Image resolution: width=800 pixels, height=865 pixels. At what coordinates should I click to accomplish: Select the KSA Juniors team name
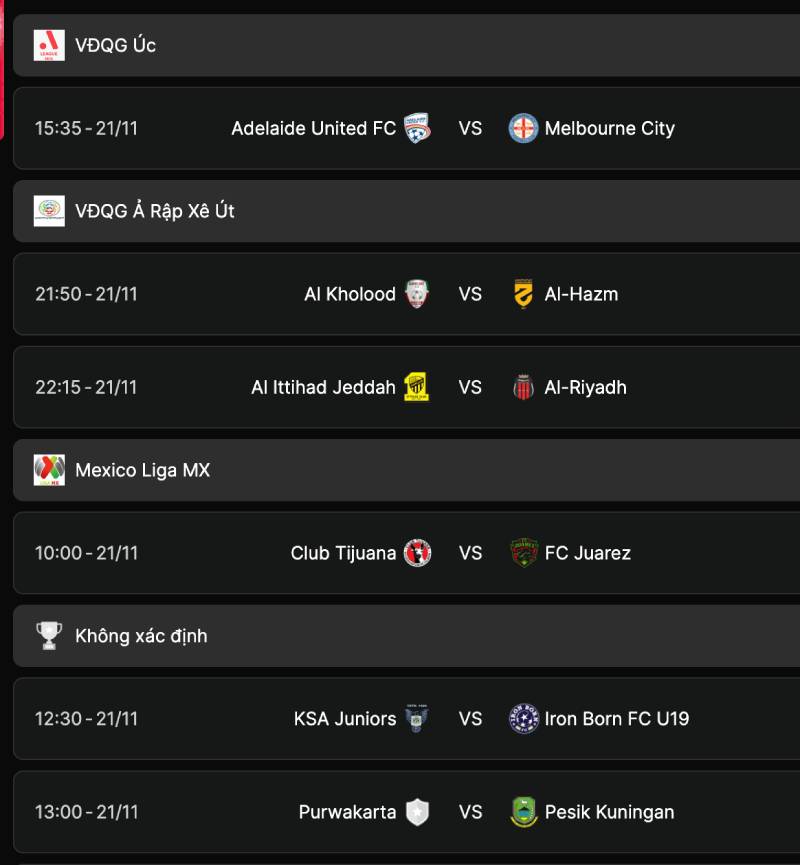click(345, 719)
